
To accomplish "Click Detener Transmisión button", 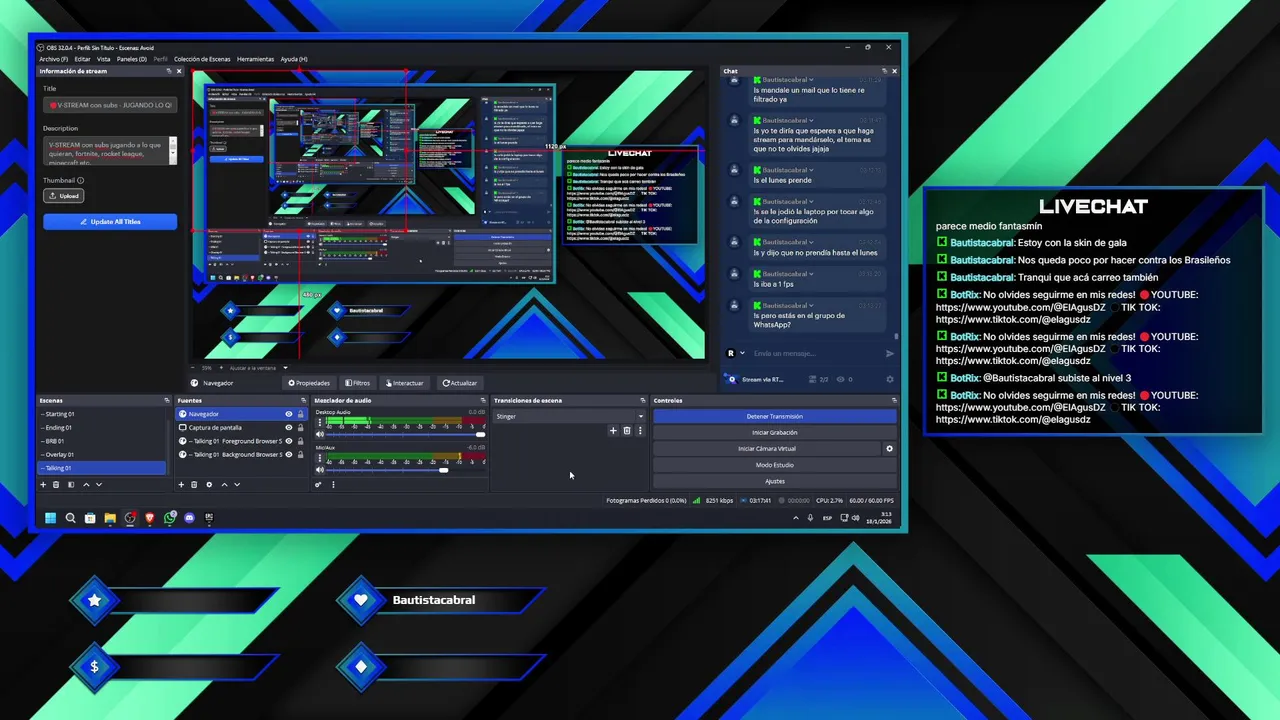I will tap(775, 416).
